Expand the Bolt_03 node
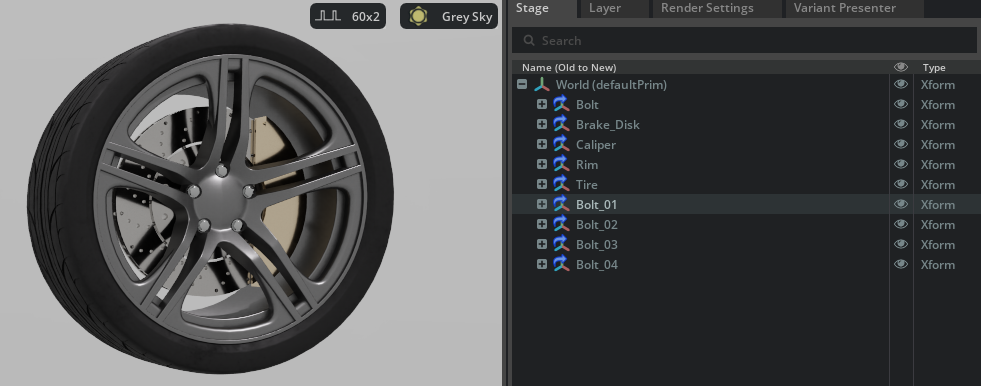This screenshot has height=386, width=981. point(542,245)
